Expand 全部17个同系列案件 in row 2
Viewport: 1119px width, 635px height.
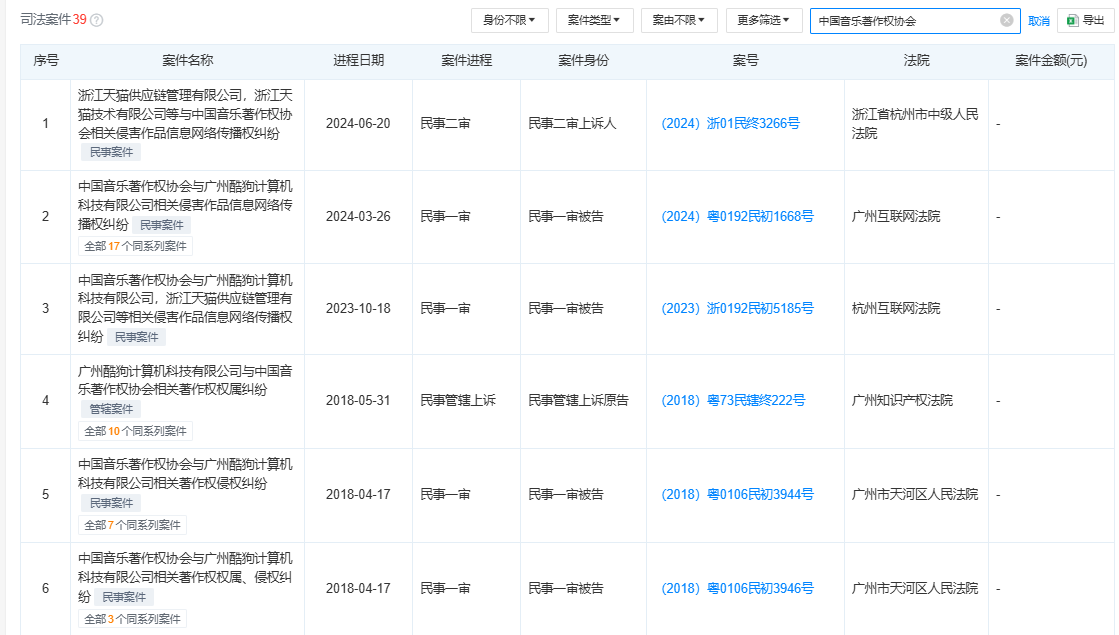[135, 246]
